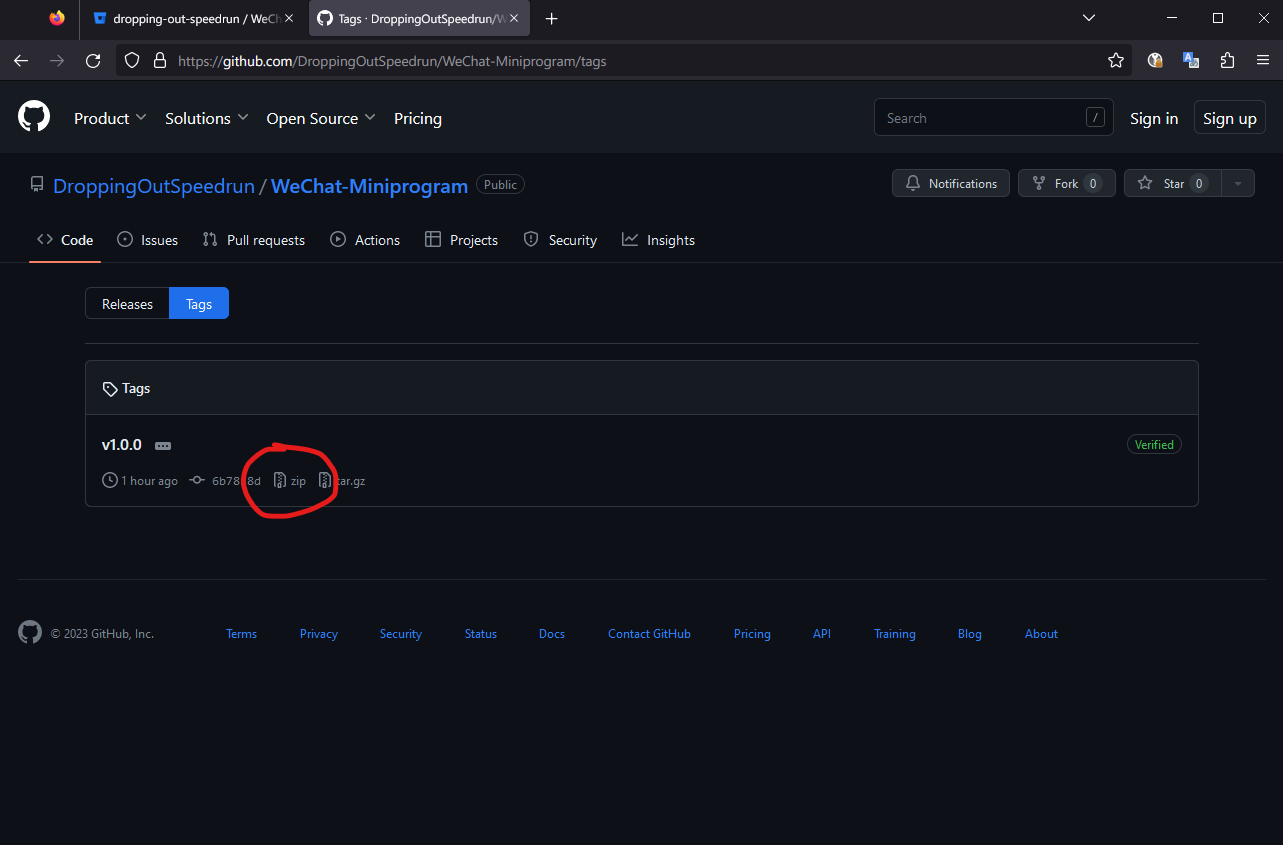Open the Blog footer link
The height and width of the screenshot is (845, 1283).
(970, 634)
